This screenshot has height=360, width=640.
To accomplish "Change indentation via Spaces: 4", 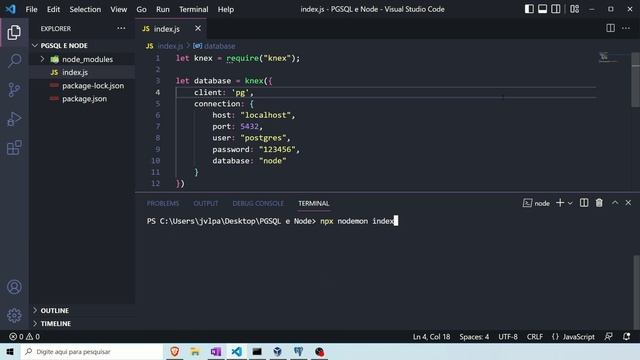I will tap(474, 337).
